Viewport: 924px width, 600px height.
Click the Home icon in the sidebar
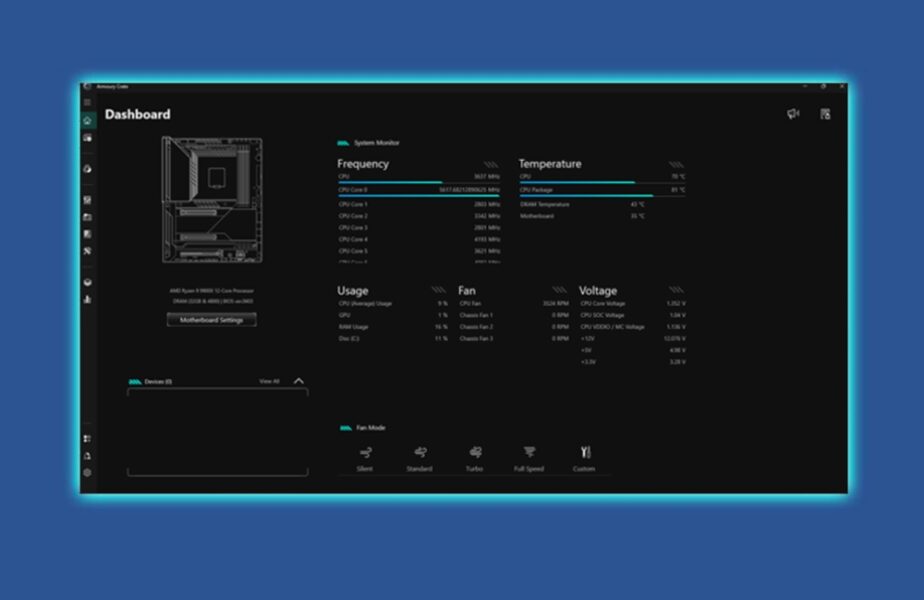pos(88,120)
